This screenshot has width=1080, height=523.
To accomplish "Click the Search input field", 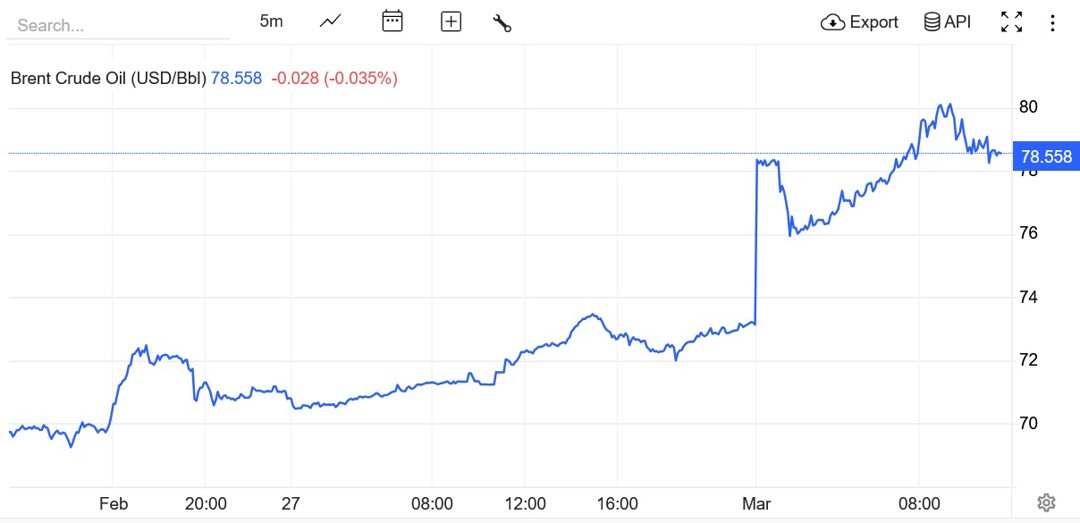I will tap(117, 25).
